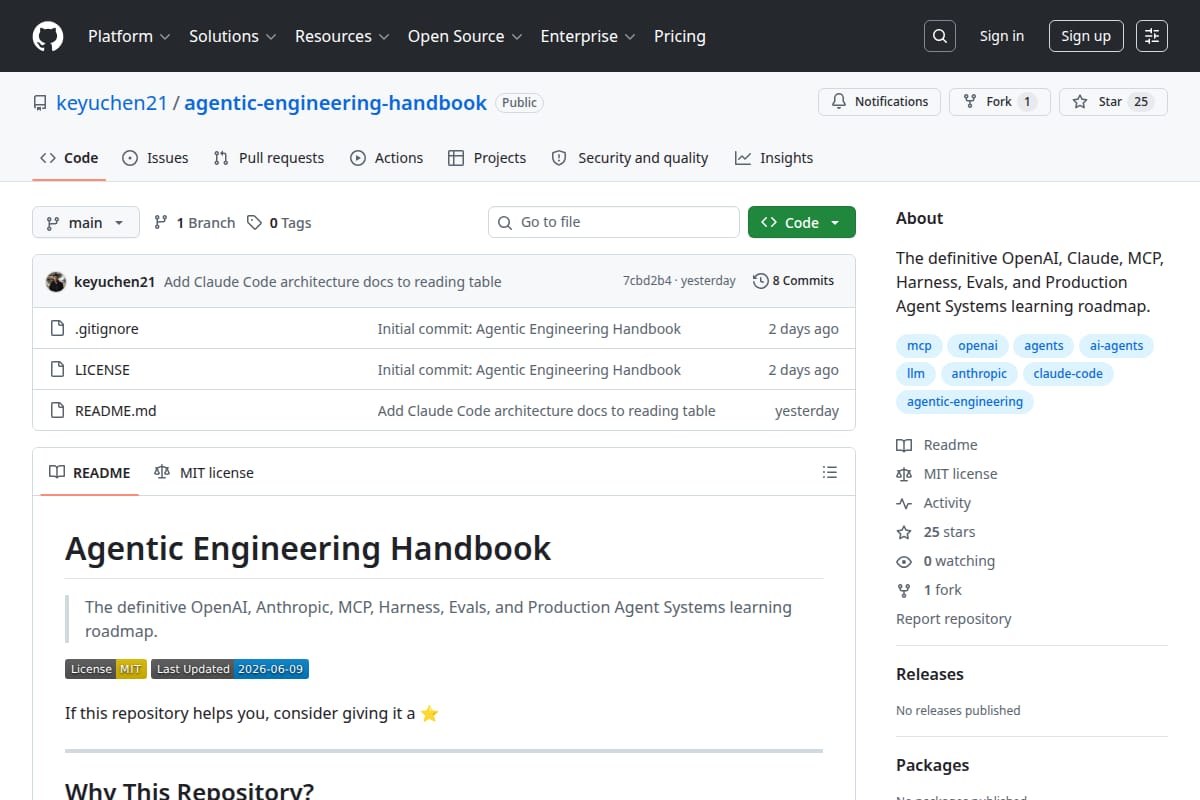
Task: Open the Releases heading link
Action: point(930,674)
